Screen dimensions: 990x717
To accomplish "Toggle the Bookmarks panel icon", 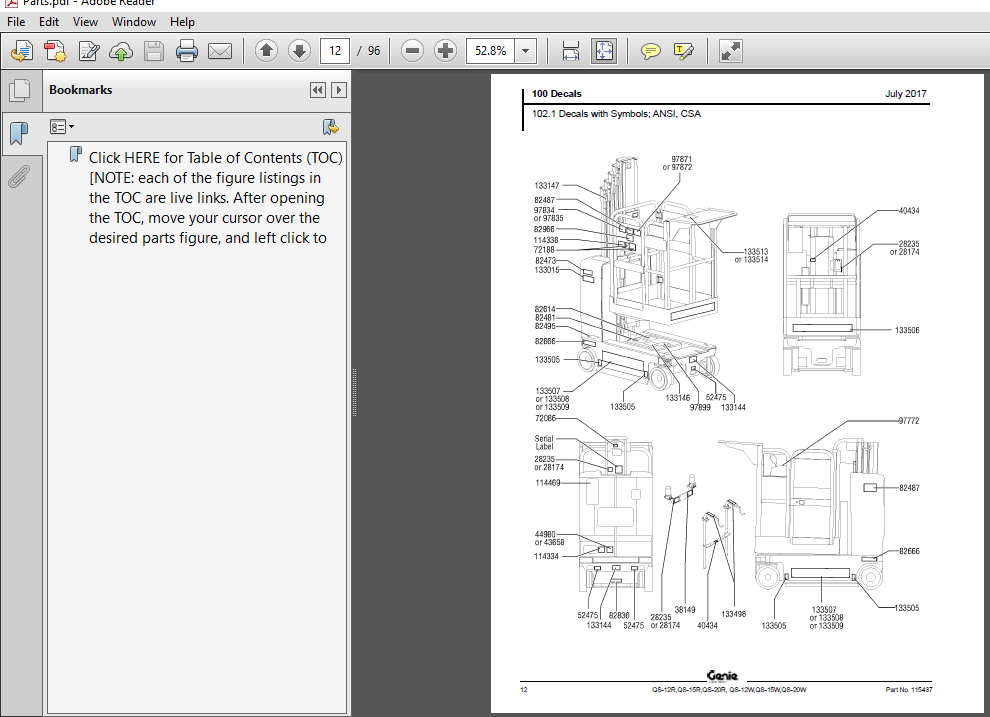I will (19, 133).
